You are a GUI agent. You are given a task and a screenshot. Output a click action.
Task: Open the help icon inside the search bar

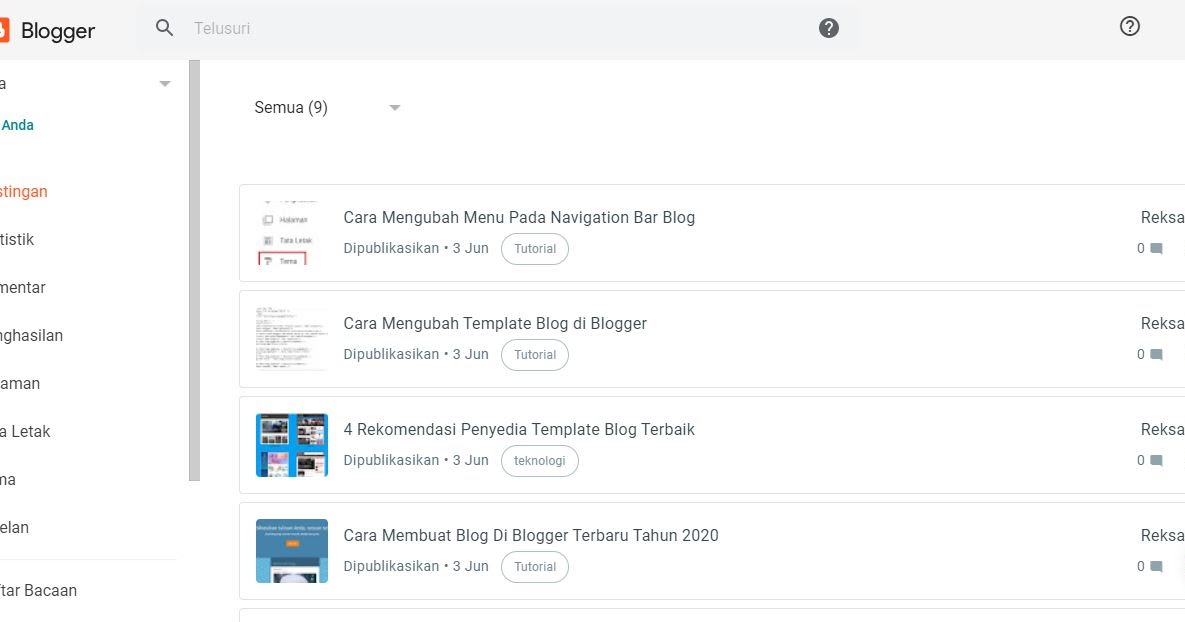828,27
